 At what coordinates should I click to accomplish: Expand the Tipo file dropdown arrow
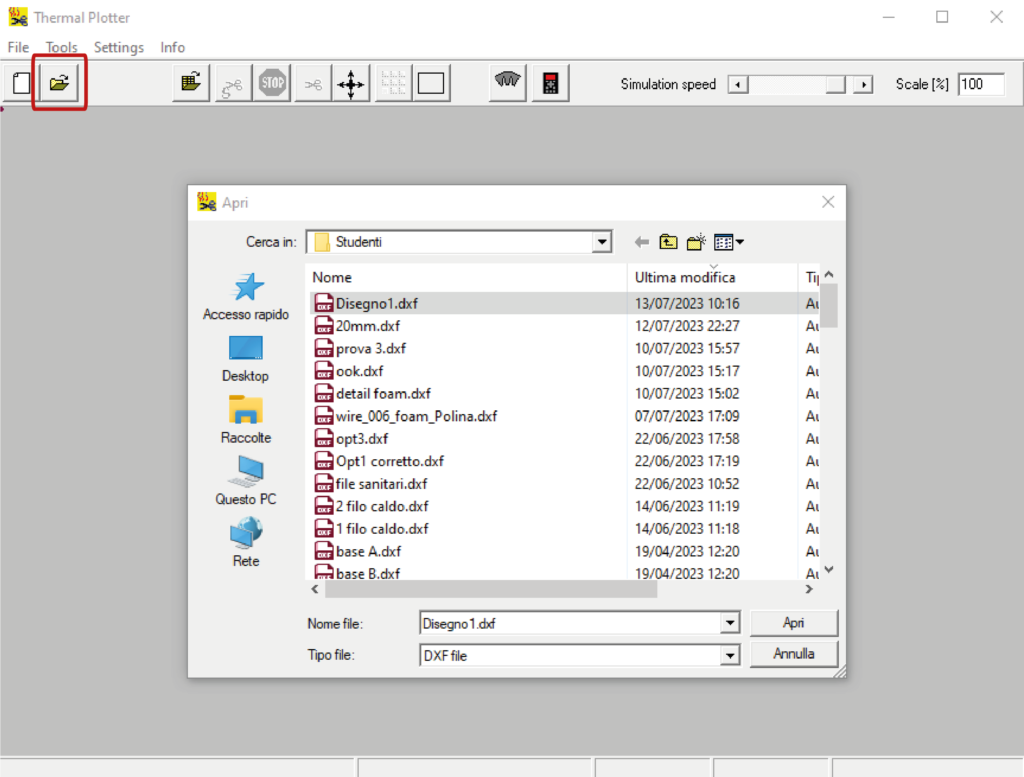730,655
